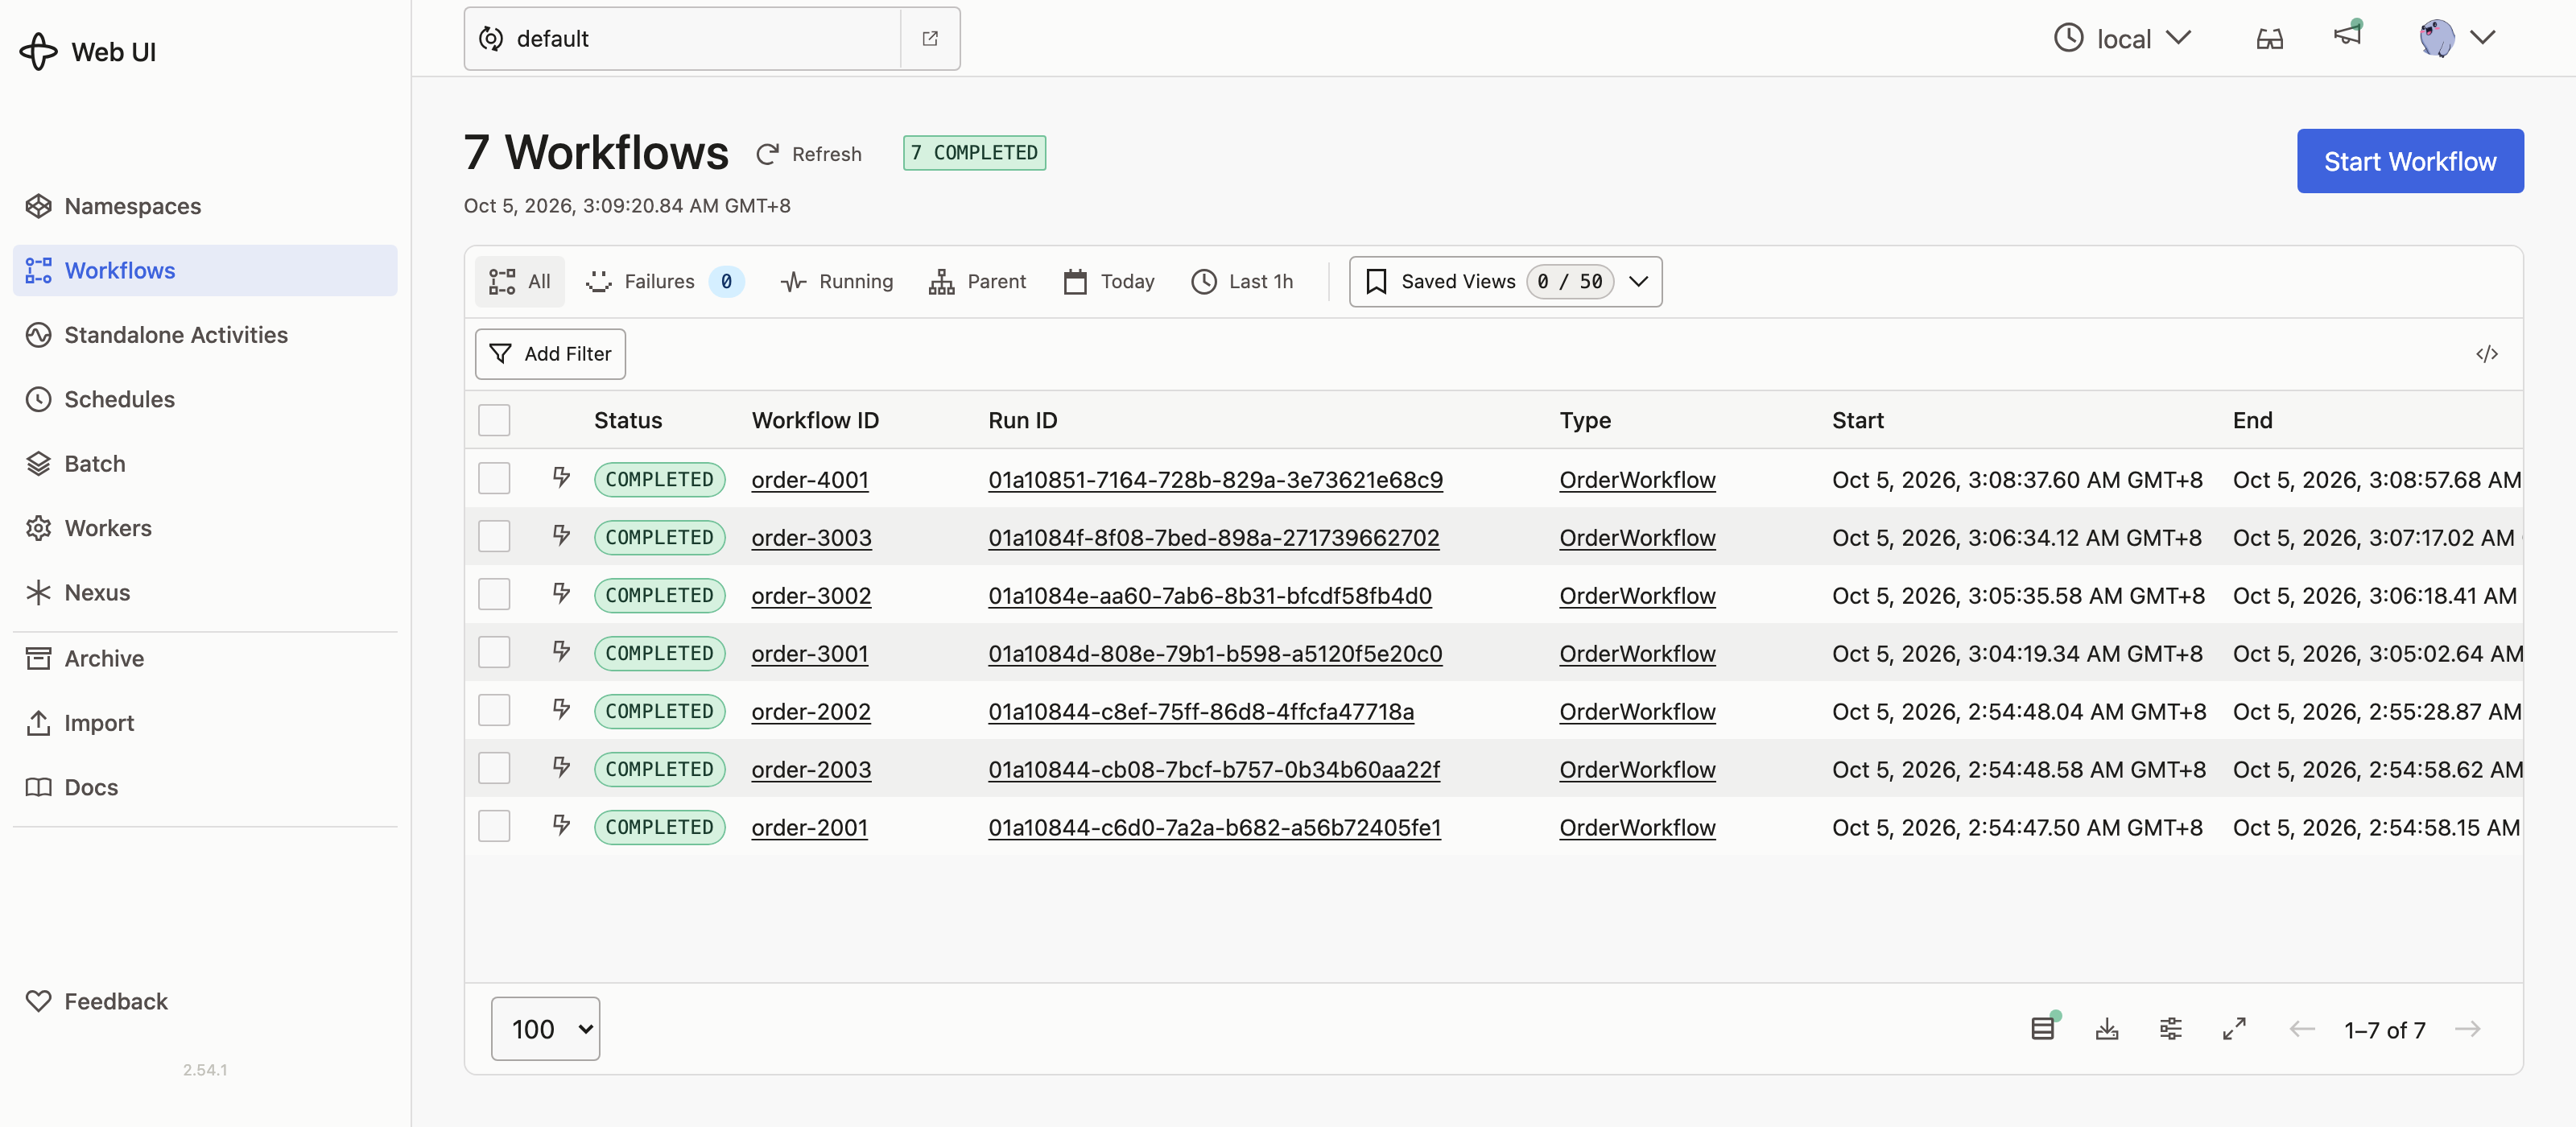Click the Status column header
This screenshot has width=2576, height=1127.
pyautogui.click(x=628, y=420)
